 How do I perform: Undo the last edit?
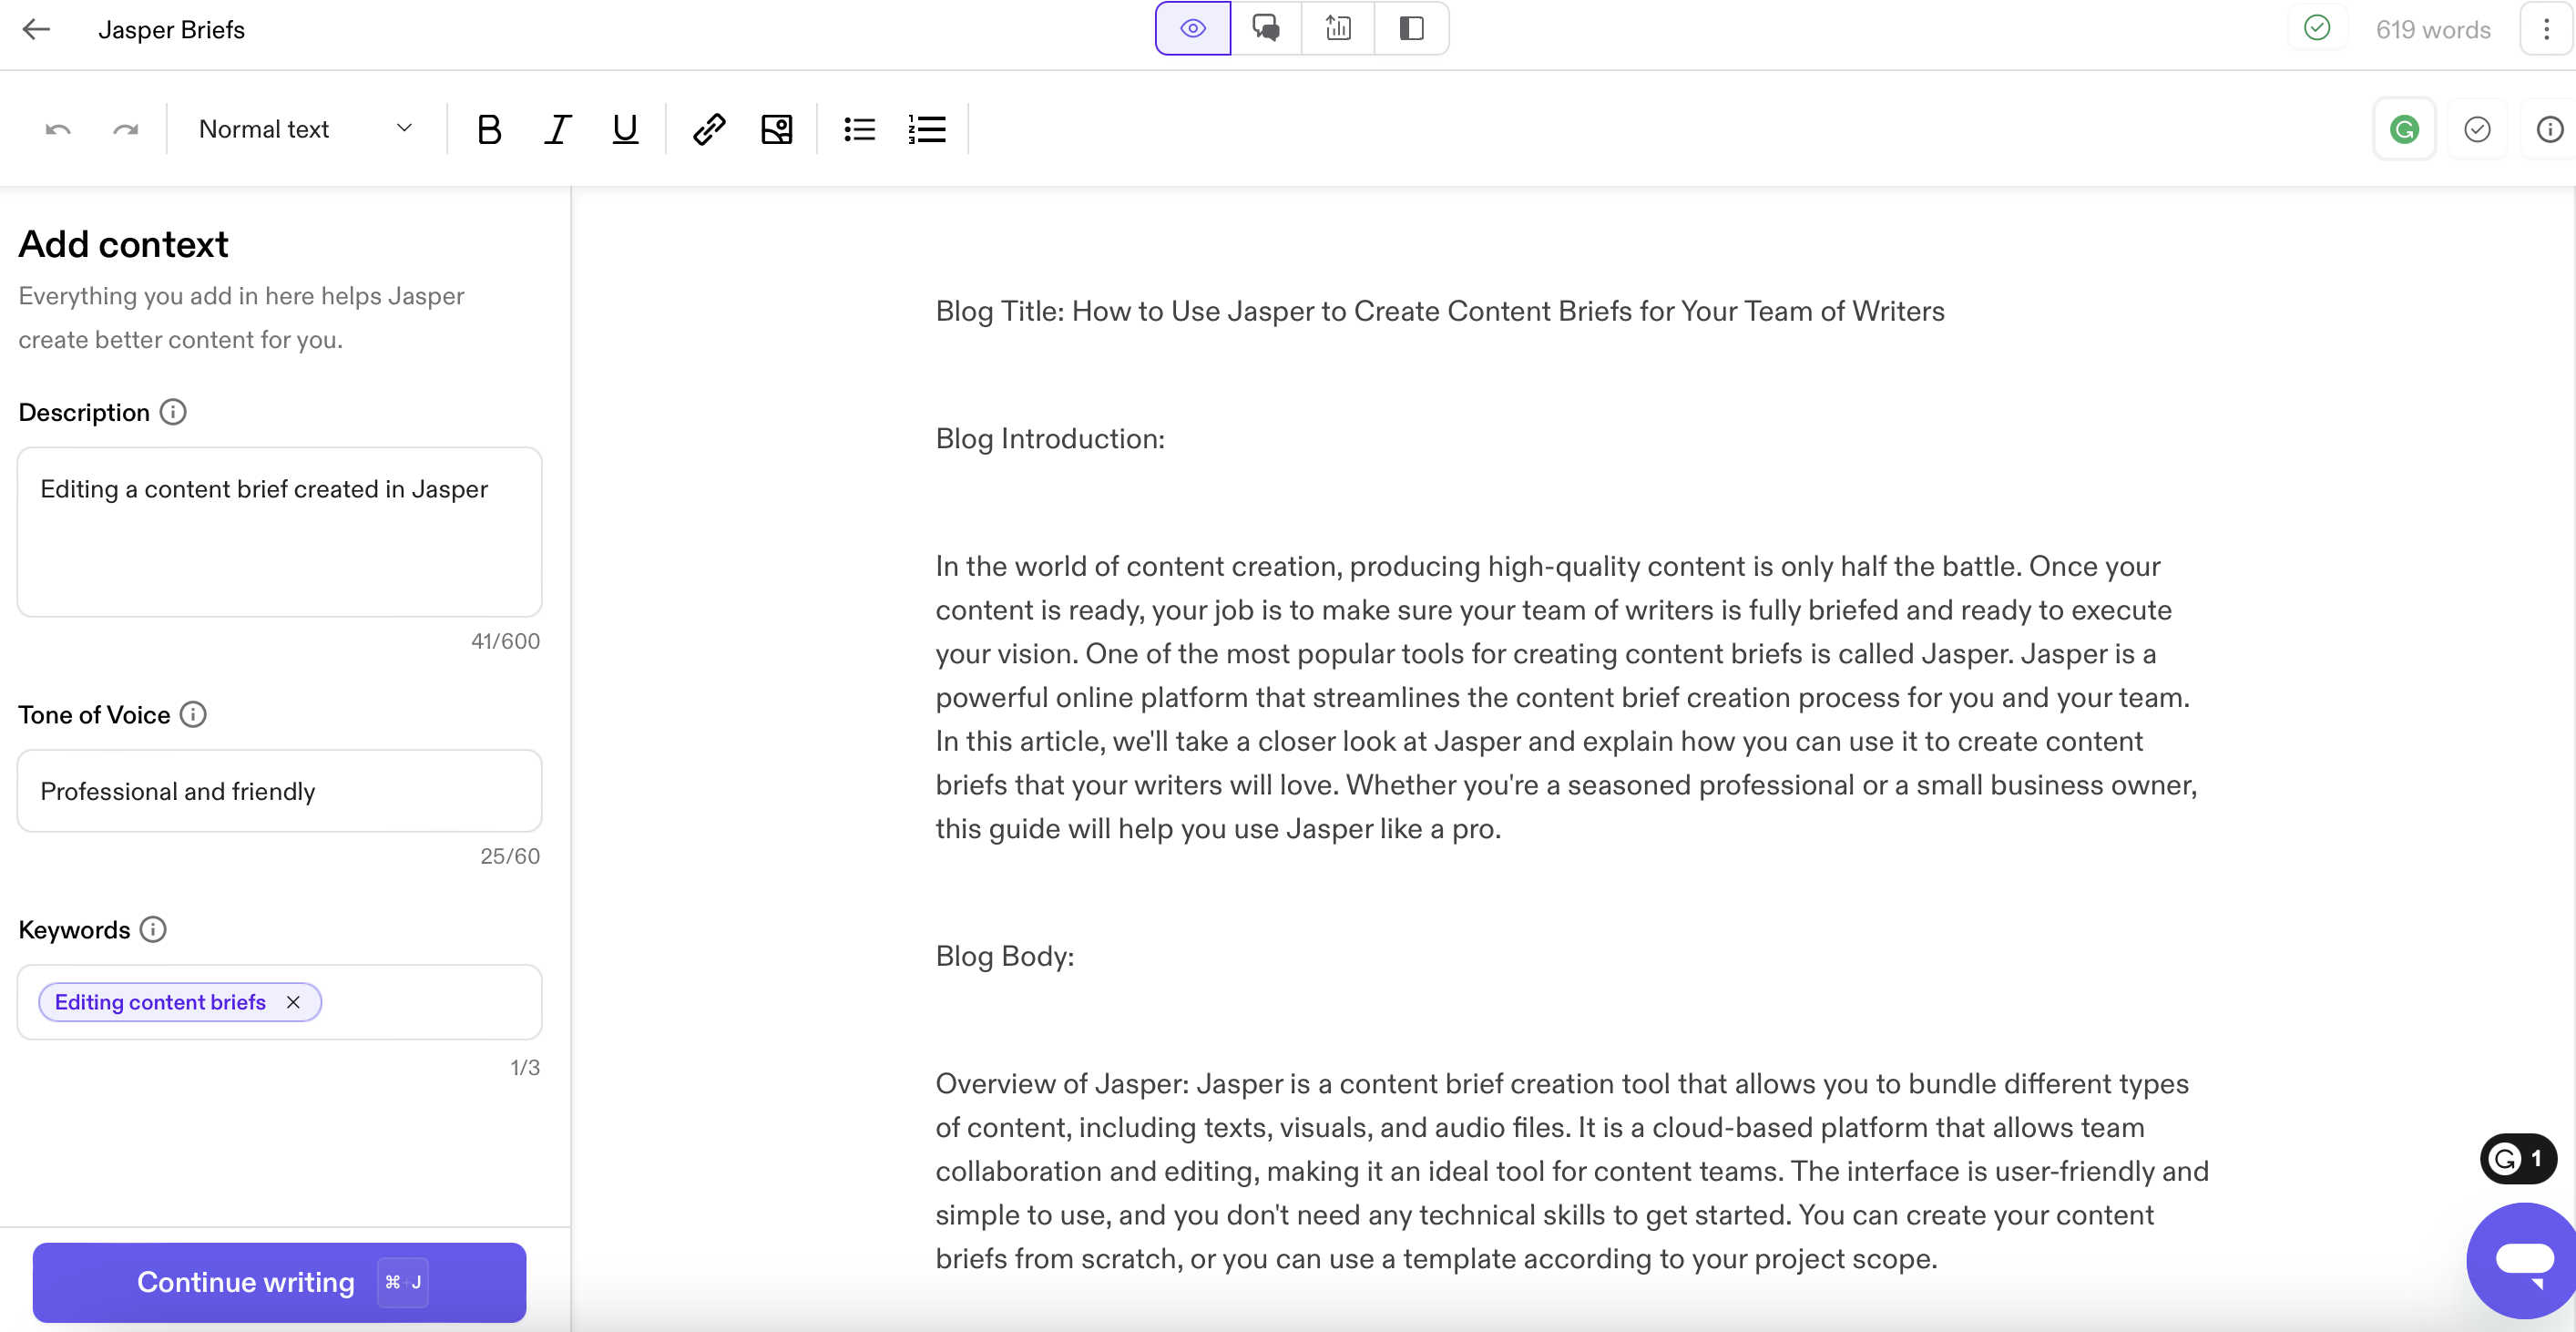[x=58, y=129]
